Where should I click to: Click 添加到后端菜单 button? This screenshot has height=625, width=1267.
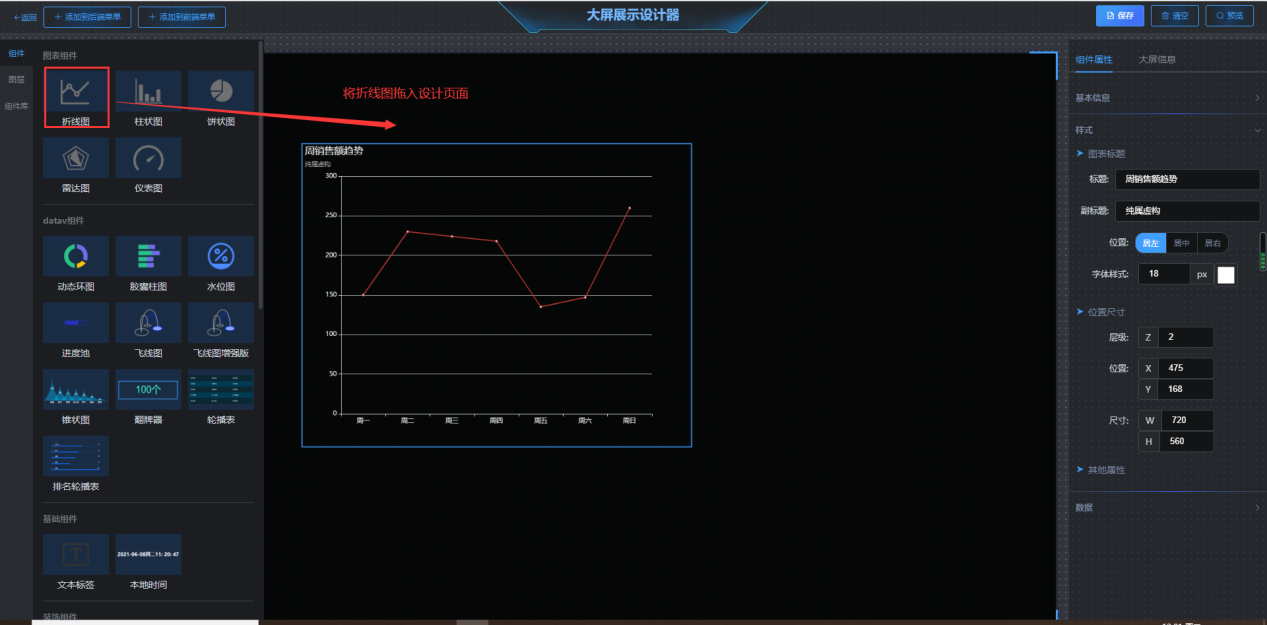(88, 17)
